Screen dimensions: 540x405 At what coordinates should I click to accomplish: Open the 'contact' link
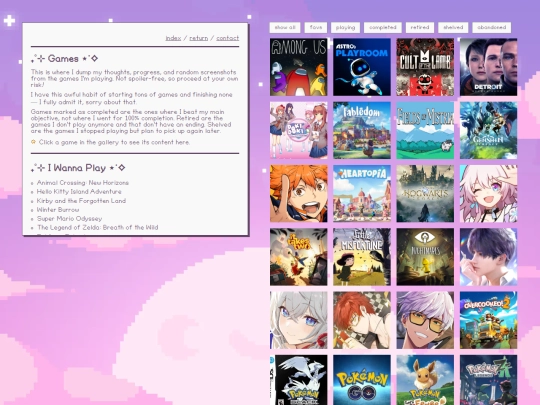click(x=228, y=38)
